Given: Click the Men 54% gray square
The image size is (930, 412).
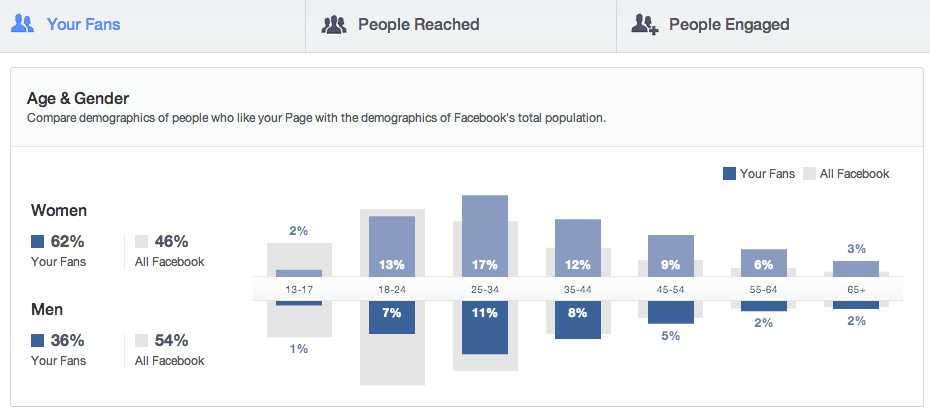Looking at the screenshot, I should [141, 340].
